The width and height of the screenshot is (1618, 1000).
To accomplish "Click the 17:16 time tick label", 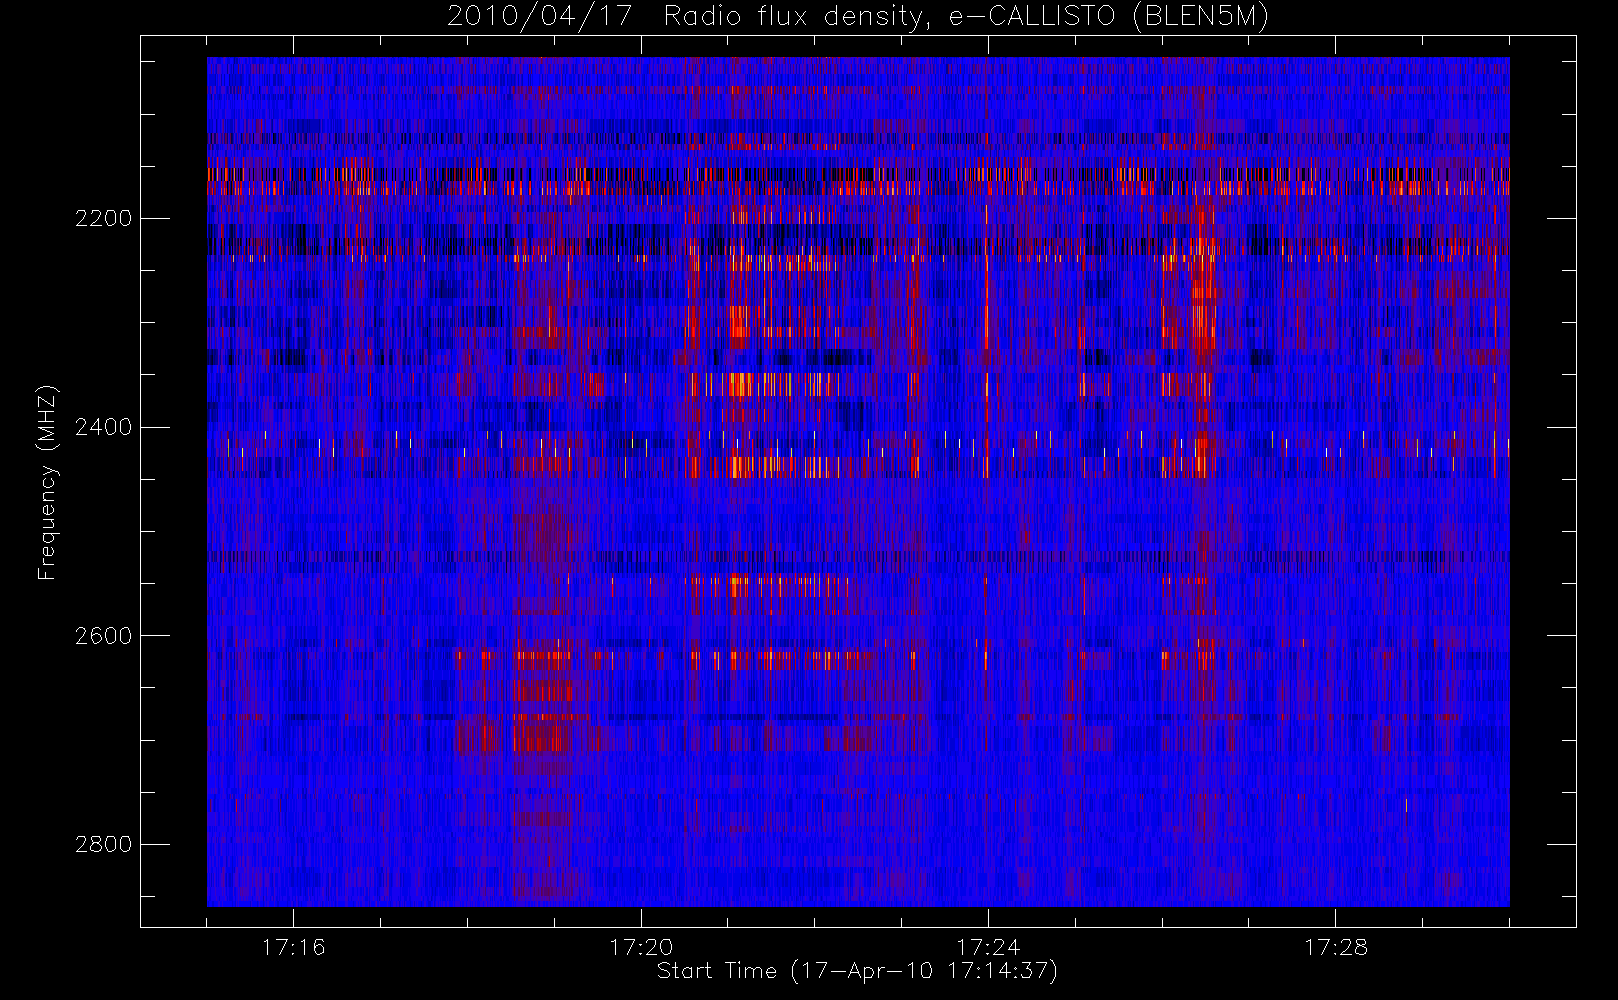I will tap(293, 946).
